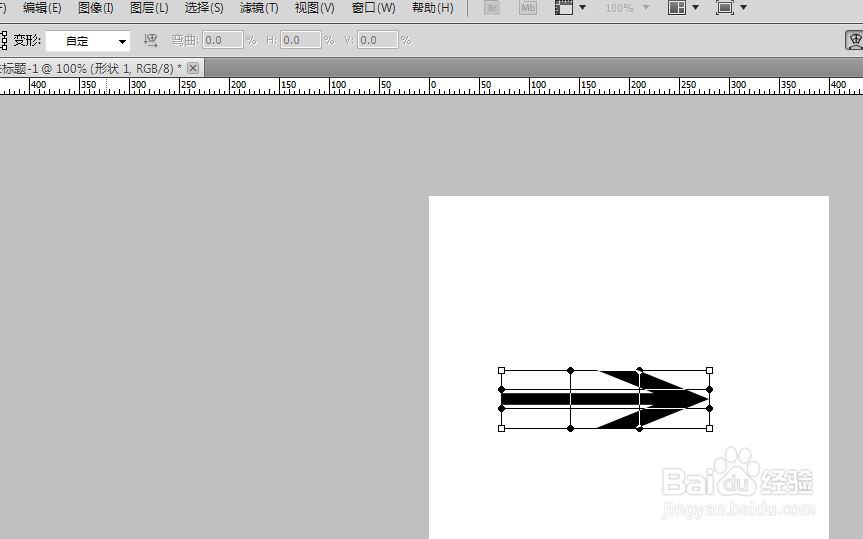This screenshot has width=863, height=539.
Task: Launch Mini Bridge with the Mb icon
Action: [528, 8]
